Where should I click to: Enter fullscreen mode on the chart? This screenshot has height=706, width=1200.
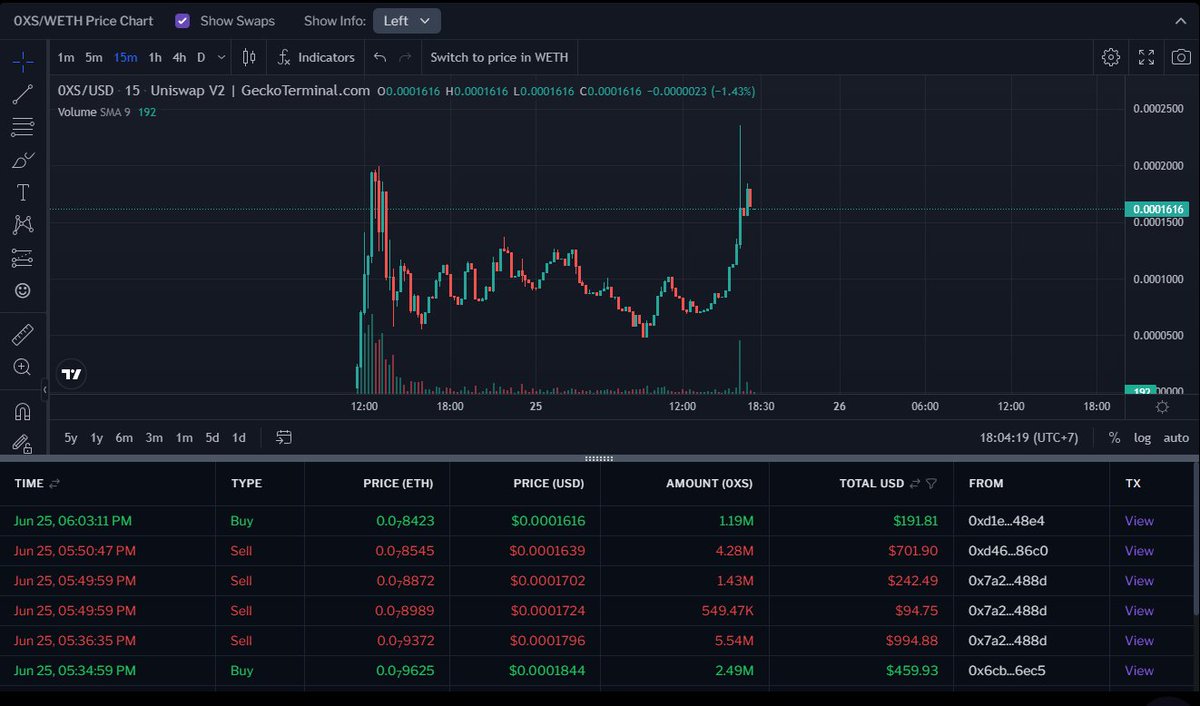1146,57
